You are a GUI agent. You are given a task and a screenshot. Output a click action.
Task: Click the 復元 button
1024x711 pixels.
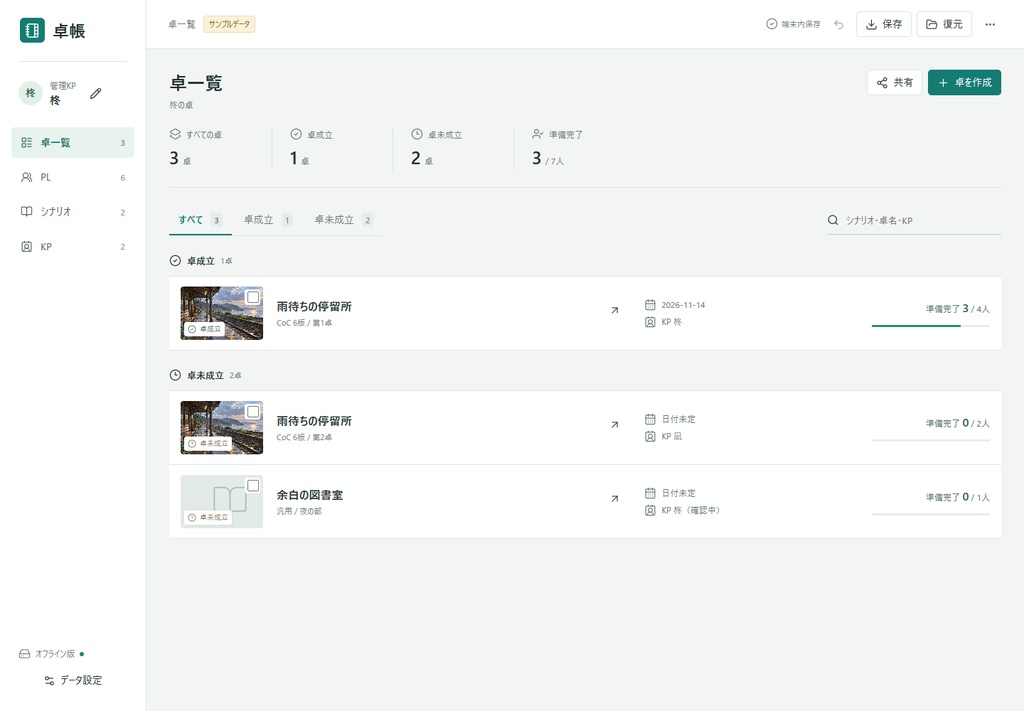(944, 24)
